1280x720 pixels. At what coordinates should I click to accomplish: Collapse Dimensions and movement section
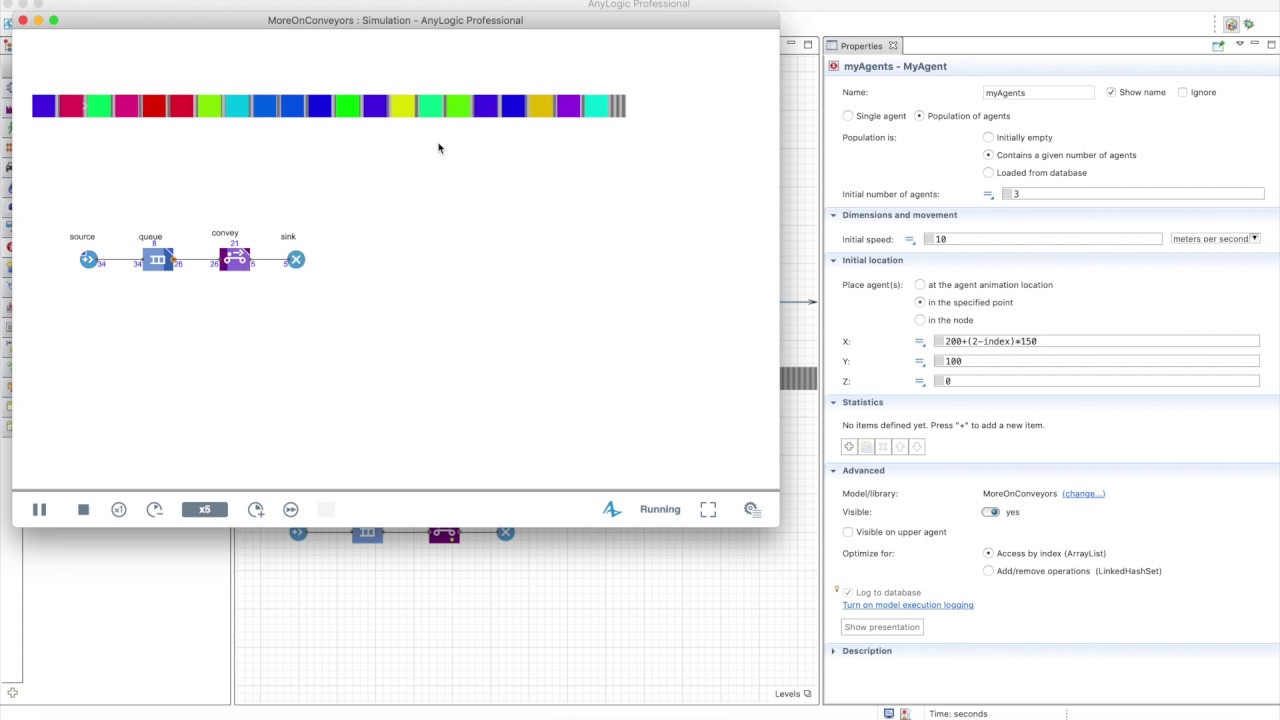point(833,215)
